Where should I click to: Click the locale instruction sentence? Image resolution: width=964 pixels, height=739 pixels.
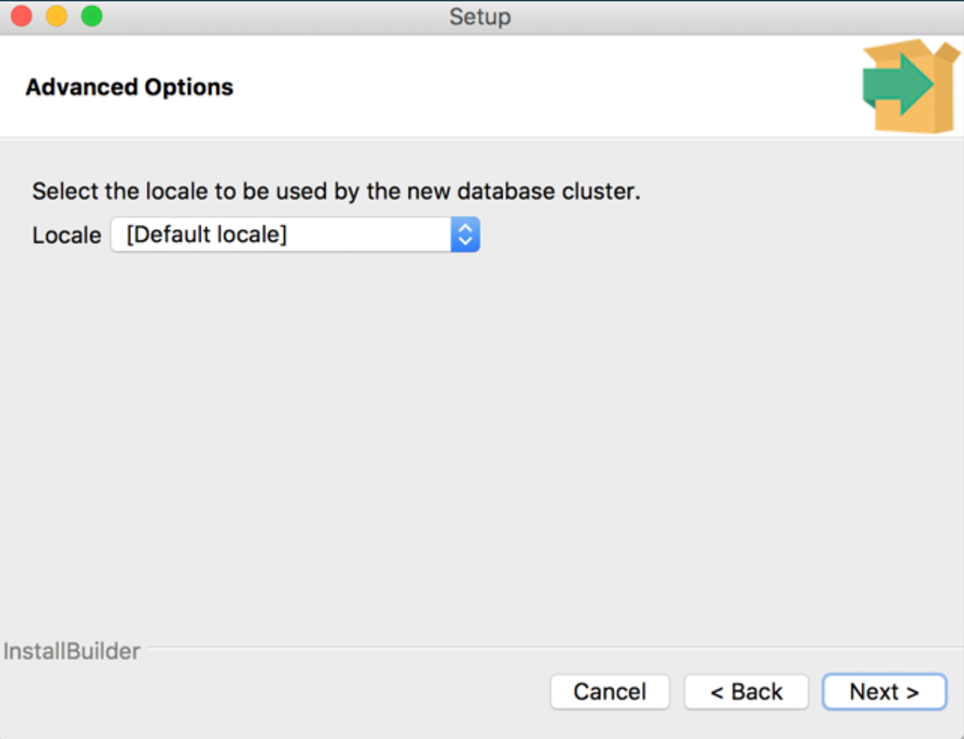336,191
